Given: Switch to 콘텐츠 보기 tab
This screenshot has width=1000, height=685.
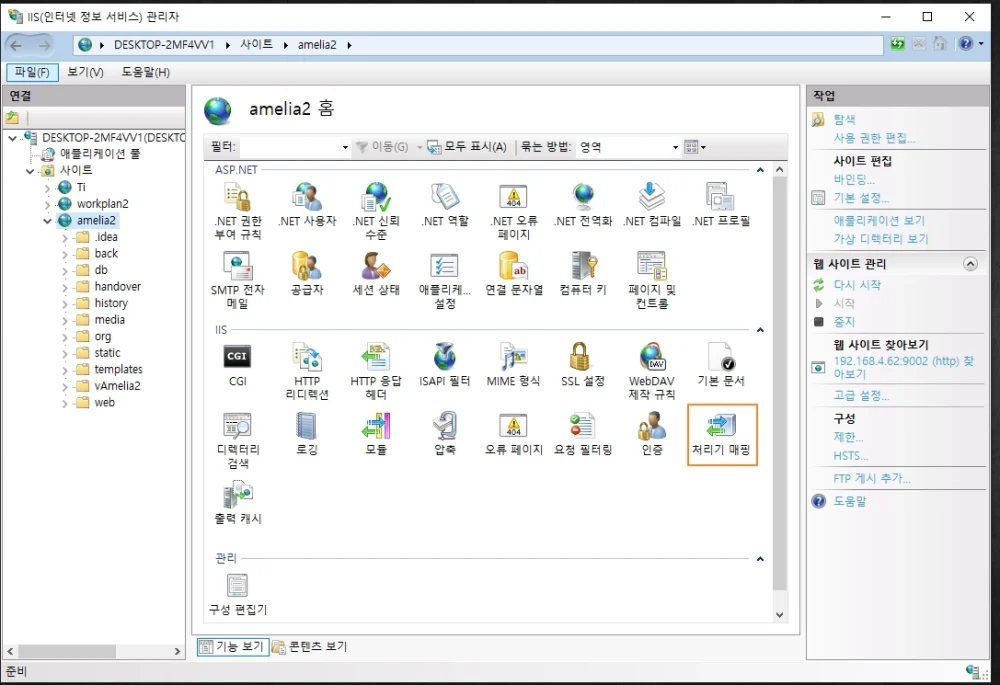Looking at the screenshot, I should tap(310, 647).
